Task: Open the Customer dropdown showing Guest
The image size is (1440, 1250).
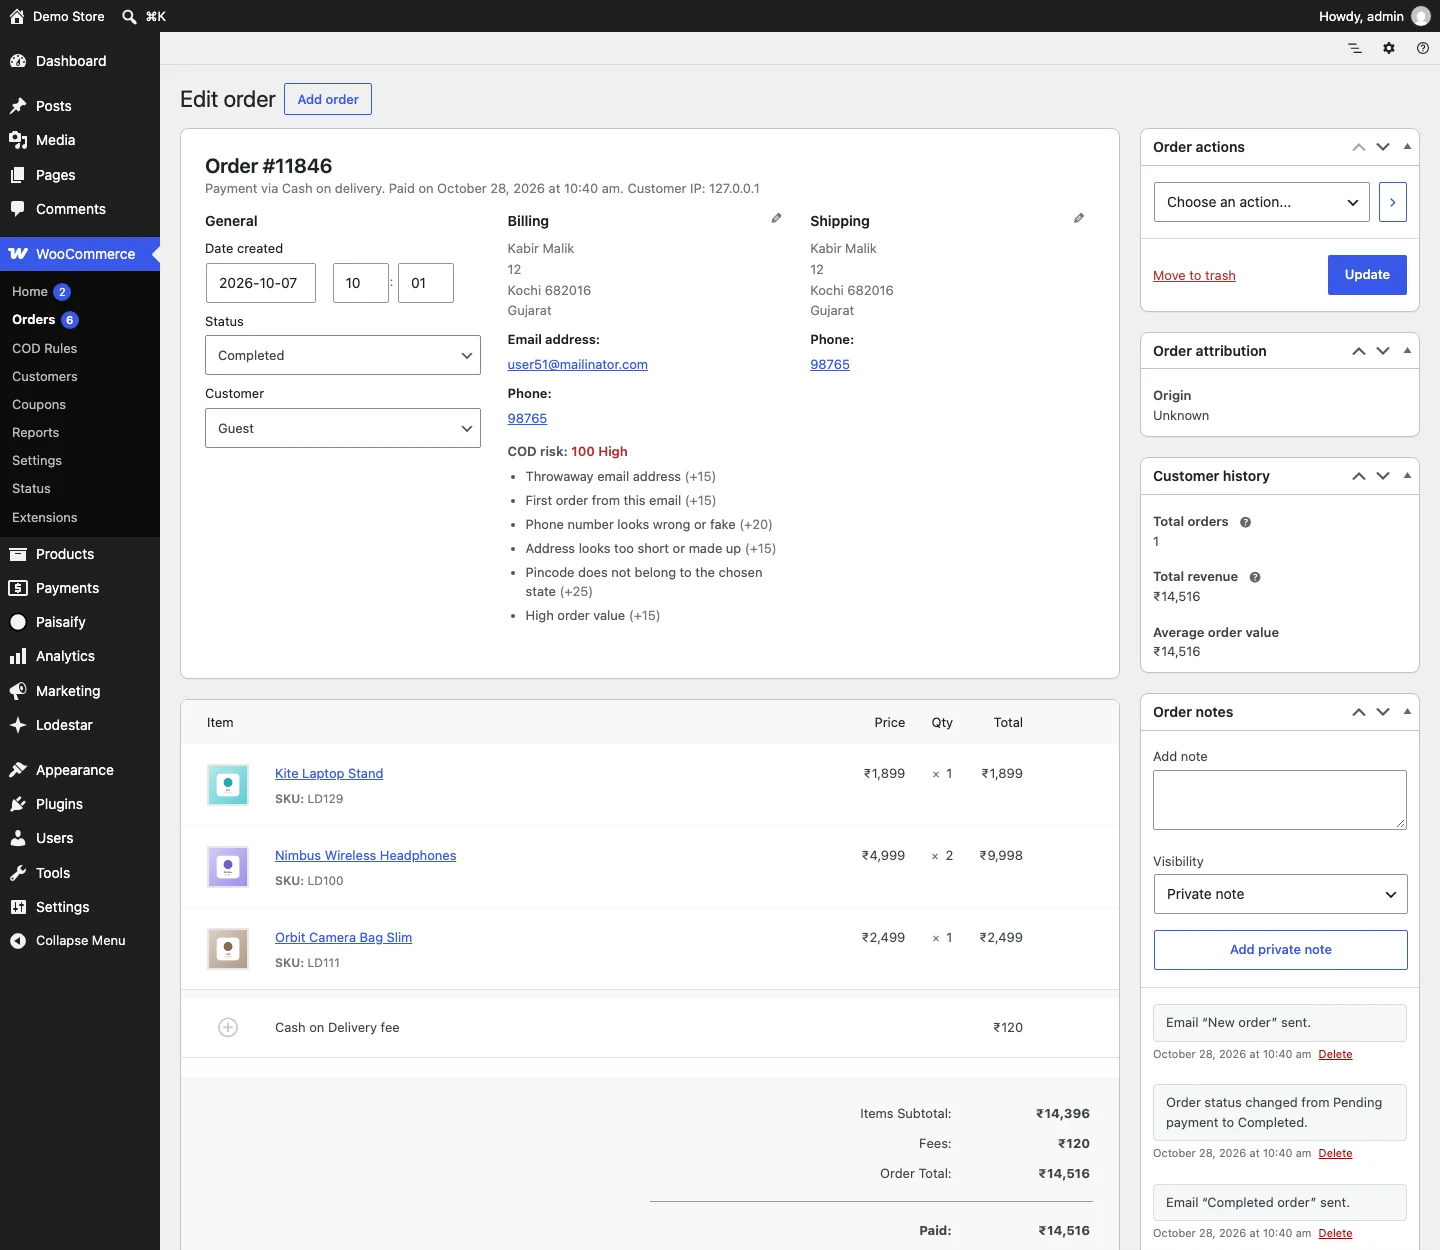Action: 343,428
